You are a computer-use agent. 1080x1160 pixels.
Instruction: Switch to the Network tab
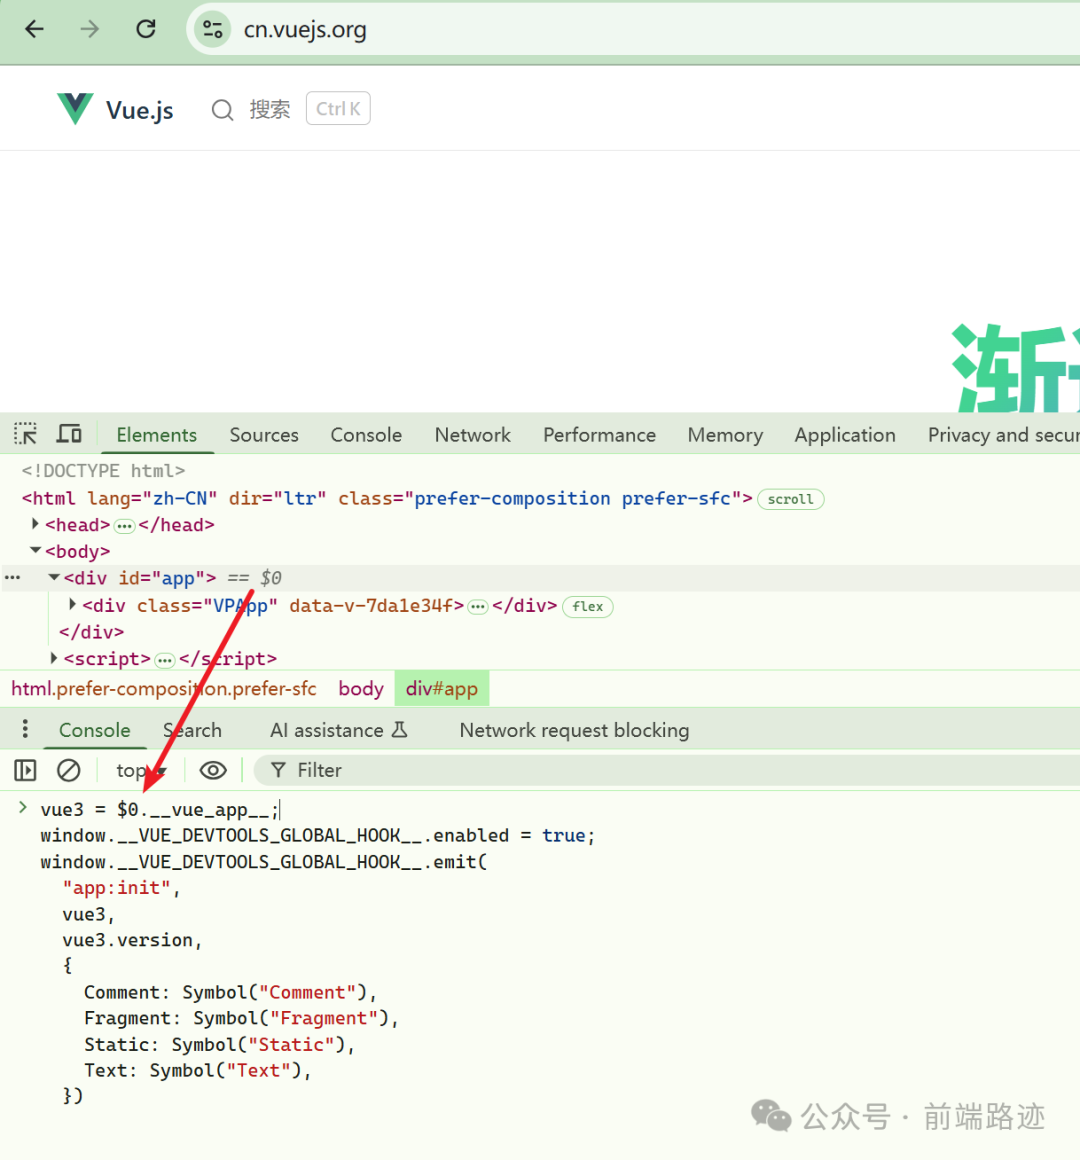click(x=473, y=435)
